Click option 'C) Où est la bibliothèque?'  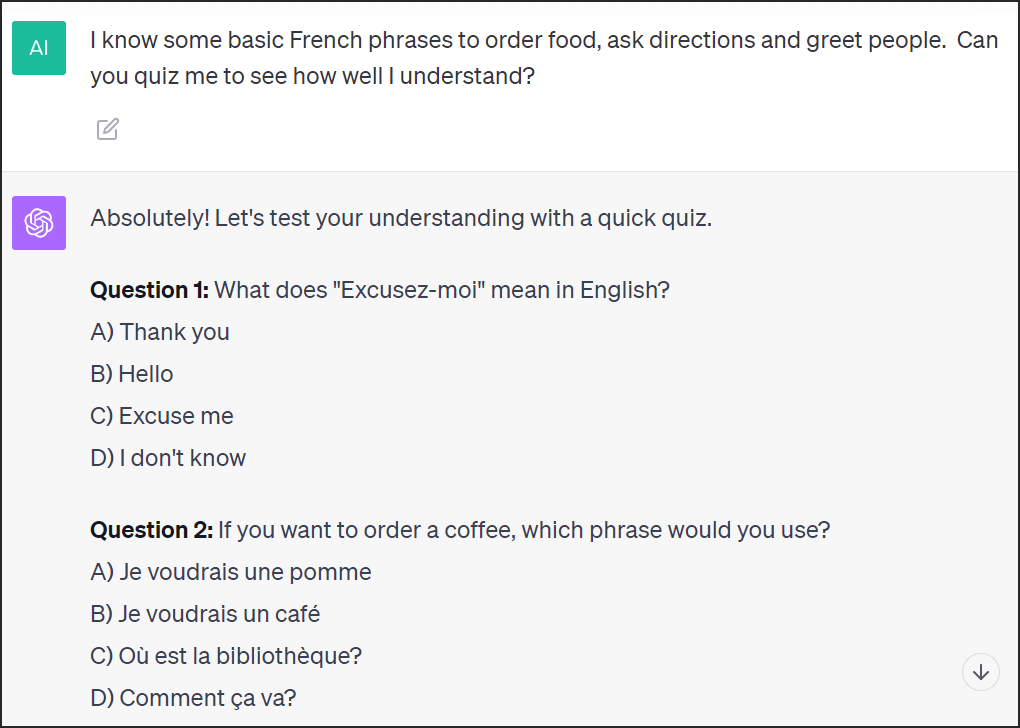226,656
